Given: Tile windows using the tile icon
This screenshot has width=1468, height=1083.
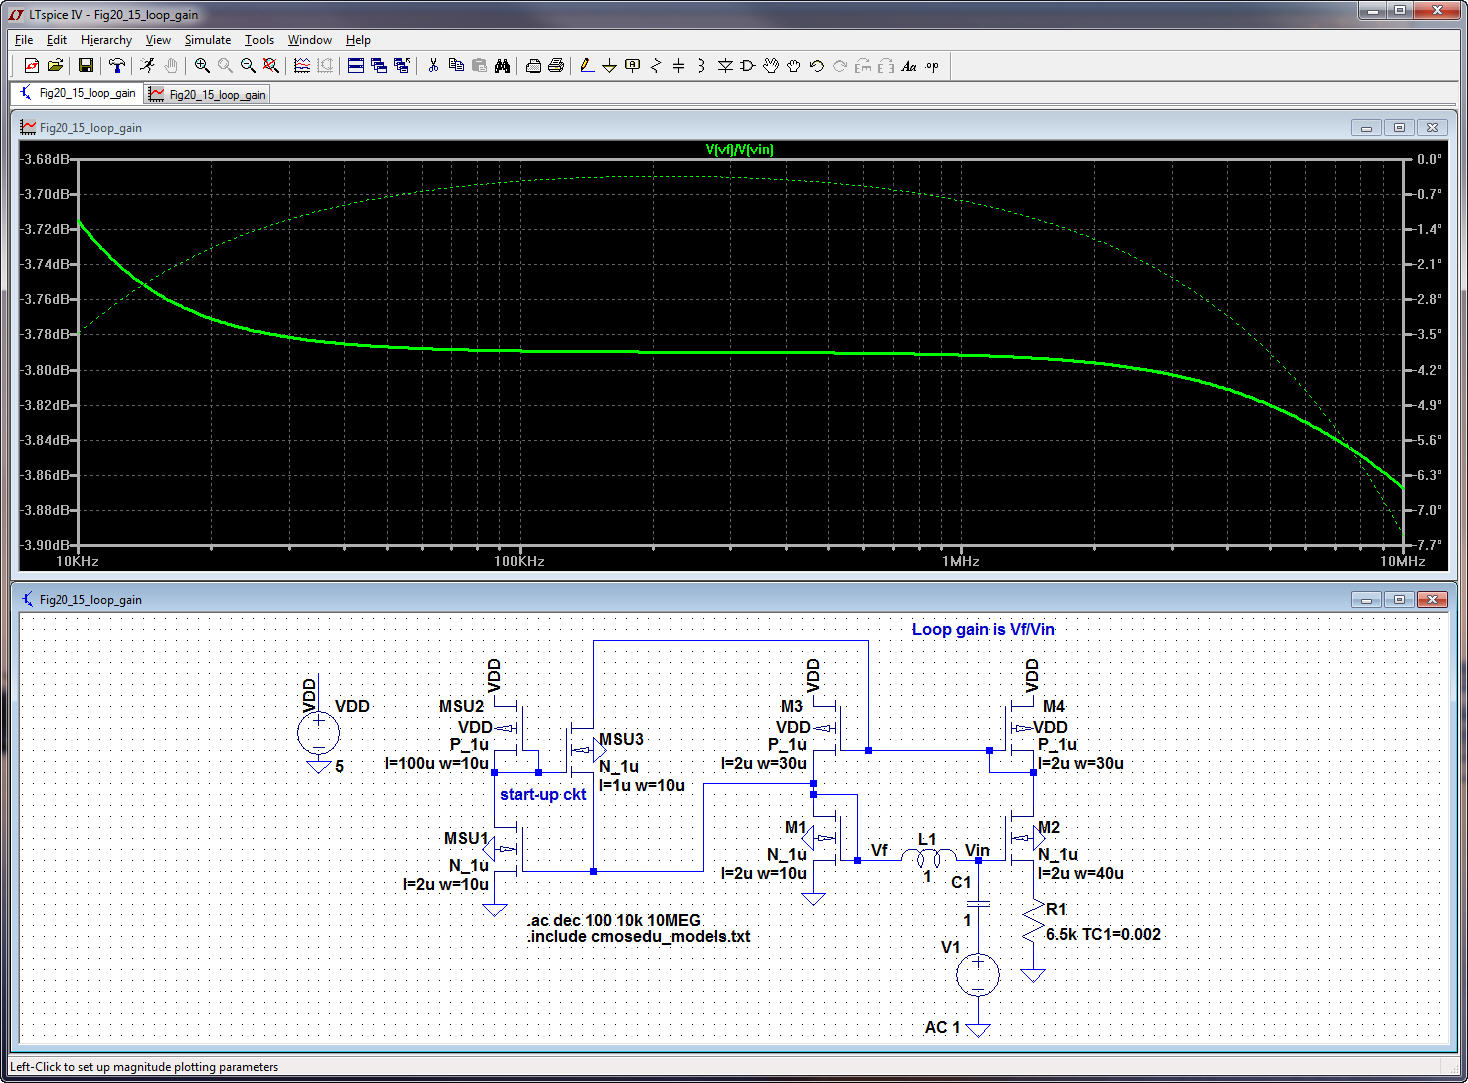Looking at the screenshot, I should (x=356, y=66).
